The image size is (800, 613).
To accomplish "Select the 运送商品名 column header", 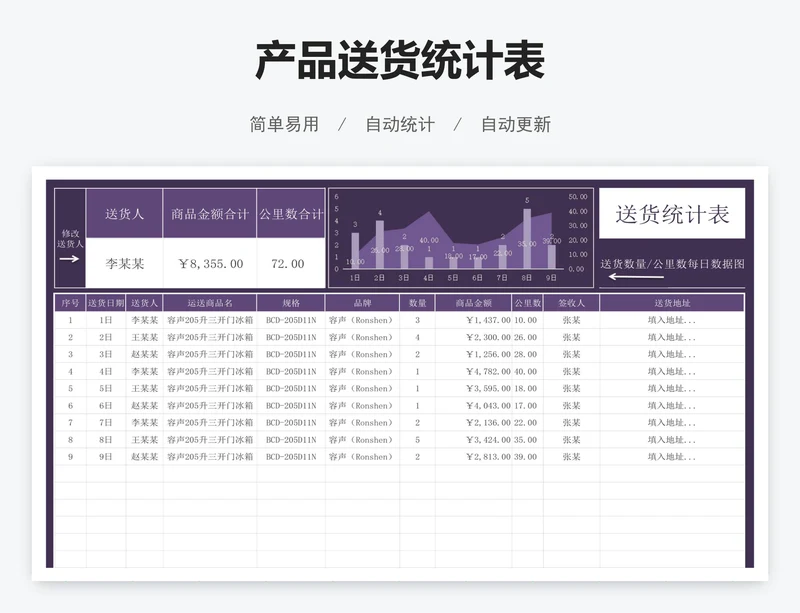I will point(210,303).
